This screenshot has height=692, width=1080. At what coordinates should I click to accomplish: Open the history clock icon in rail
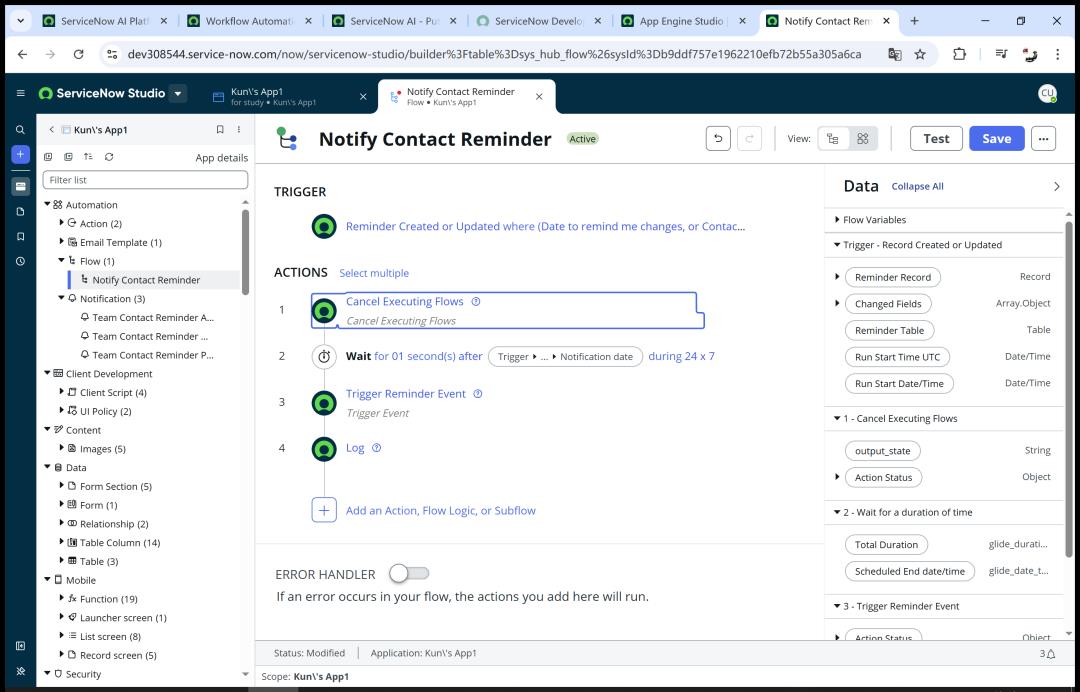click(x=21, y=261)
